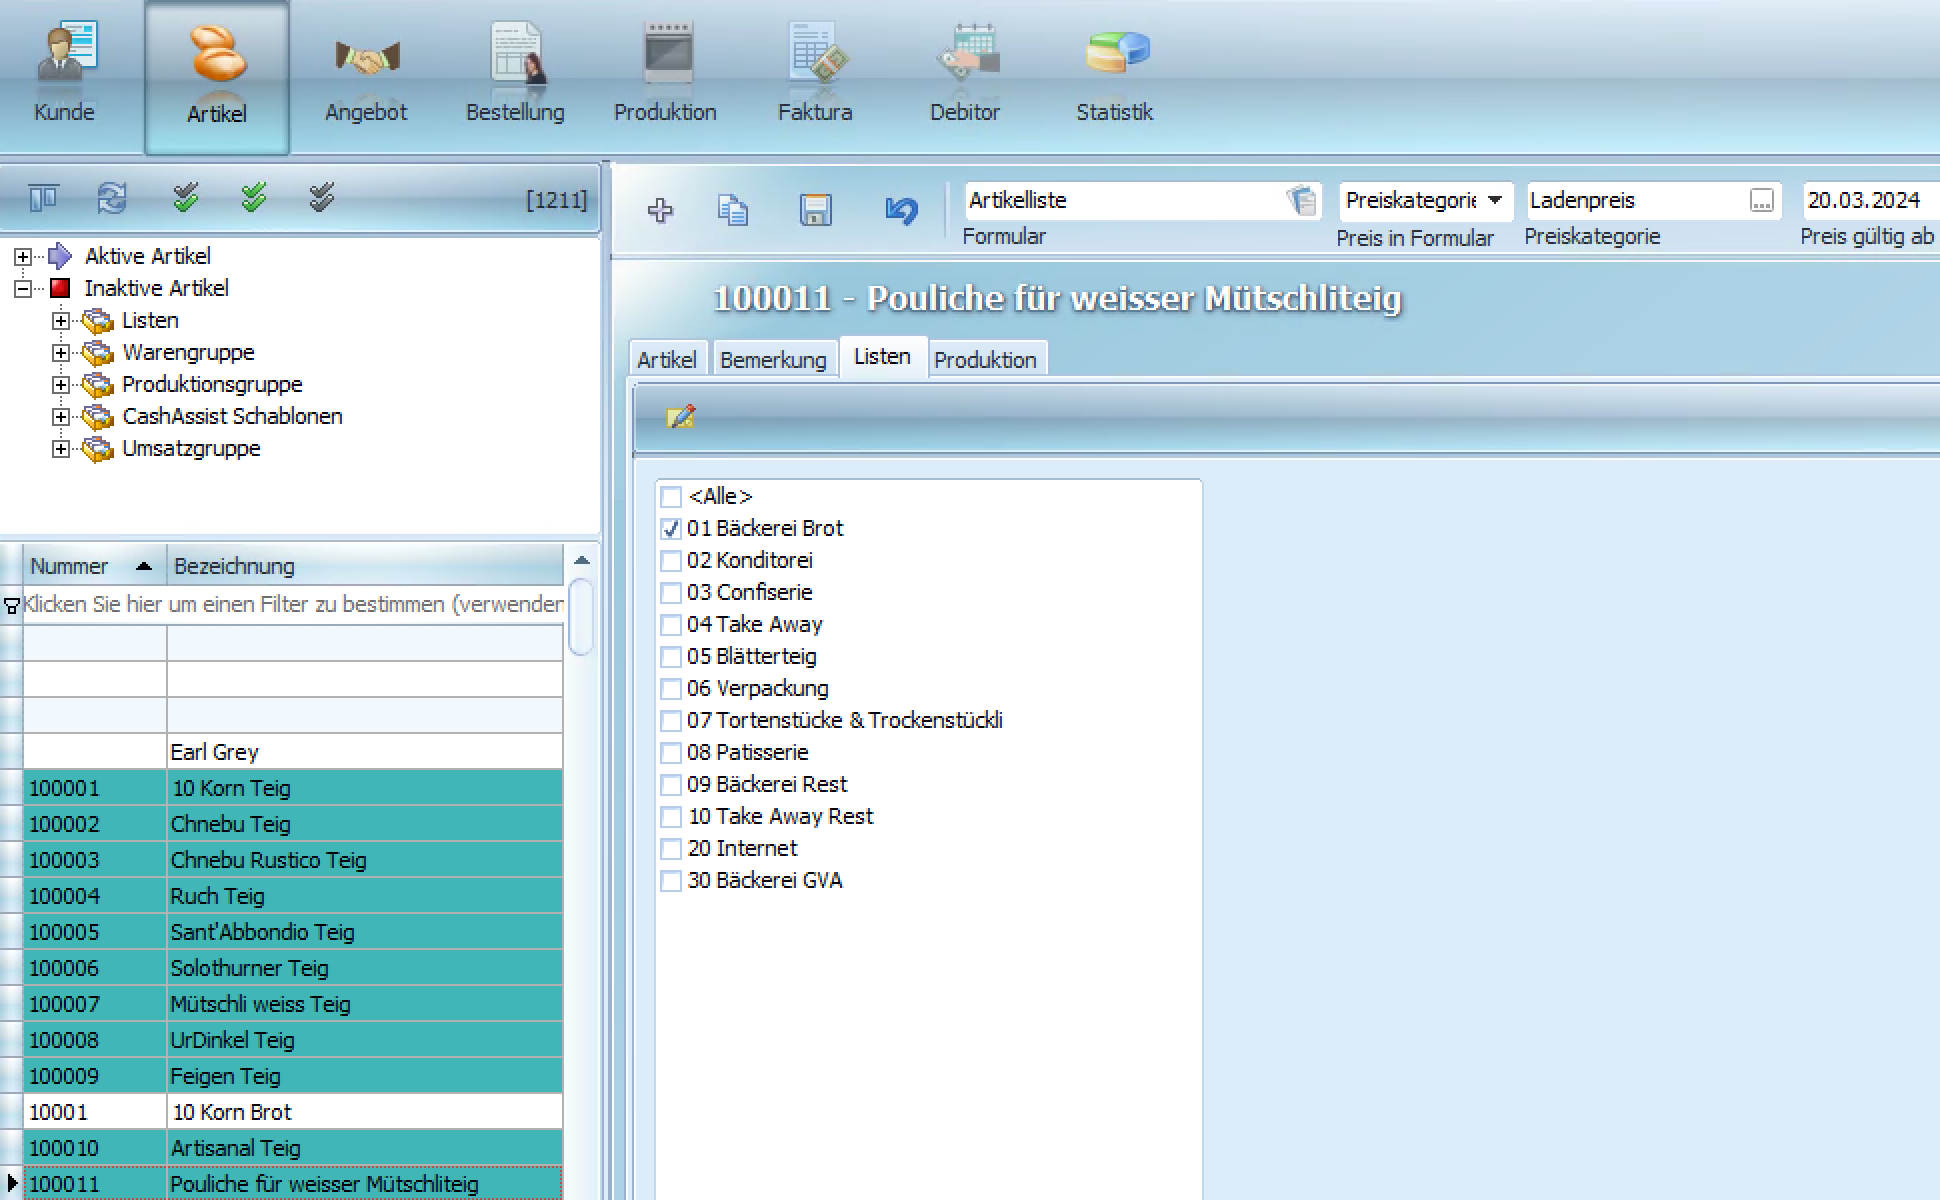Switch to the Artikel detail tab
Viewport: 1940px width, 1200px height.
coord(667,360)
